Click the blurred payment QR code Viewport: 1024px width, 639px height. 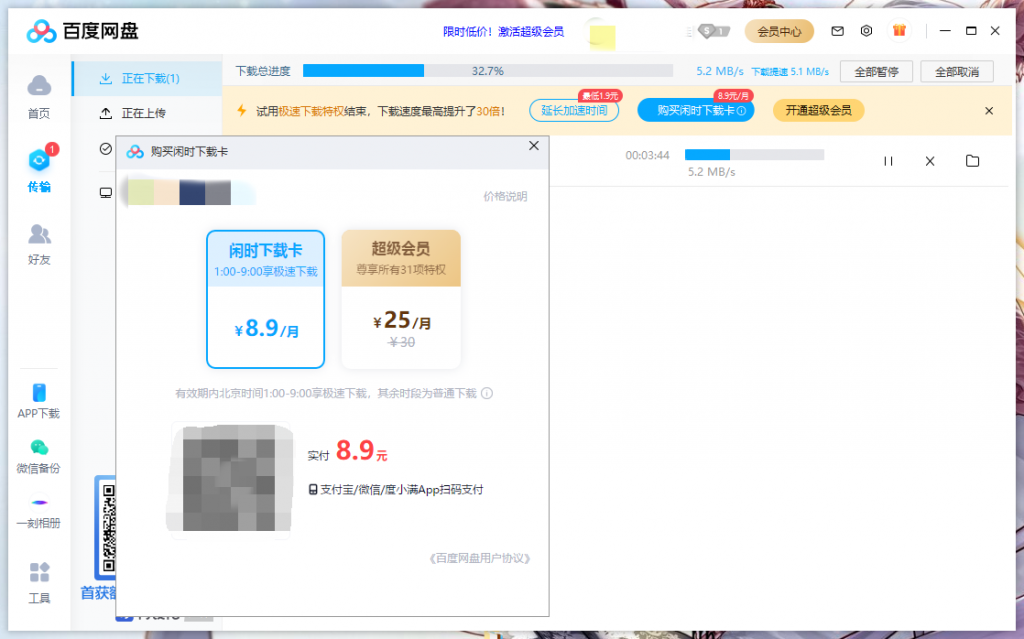pyautogui.click(x=229, y=478)
